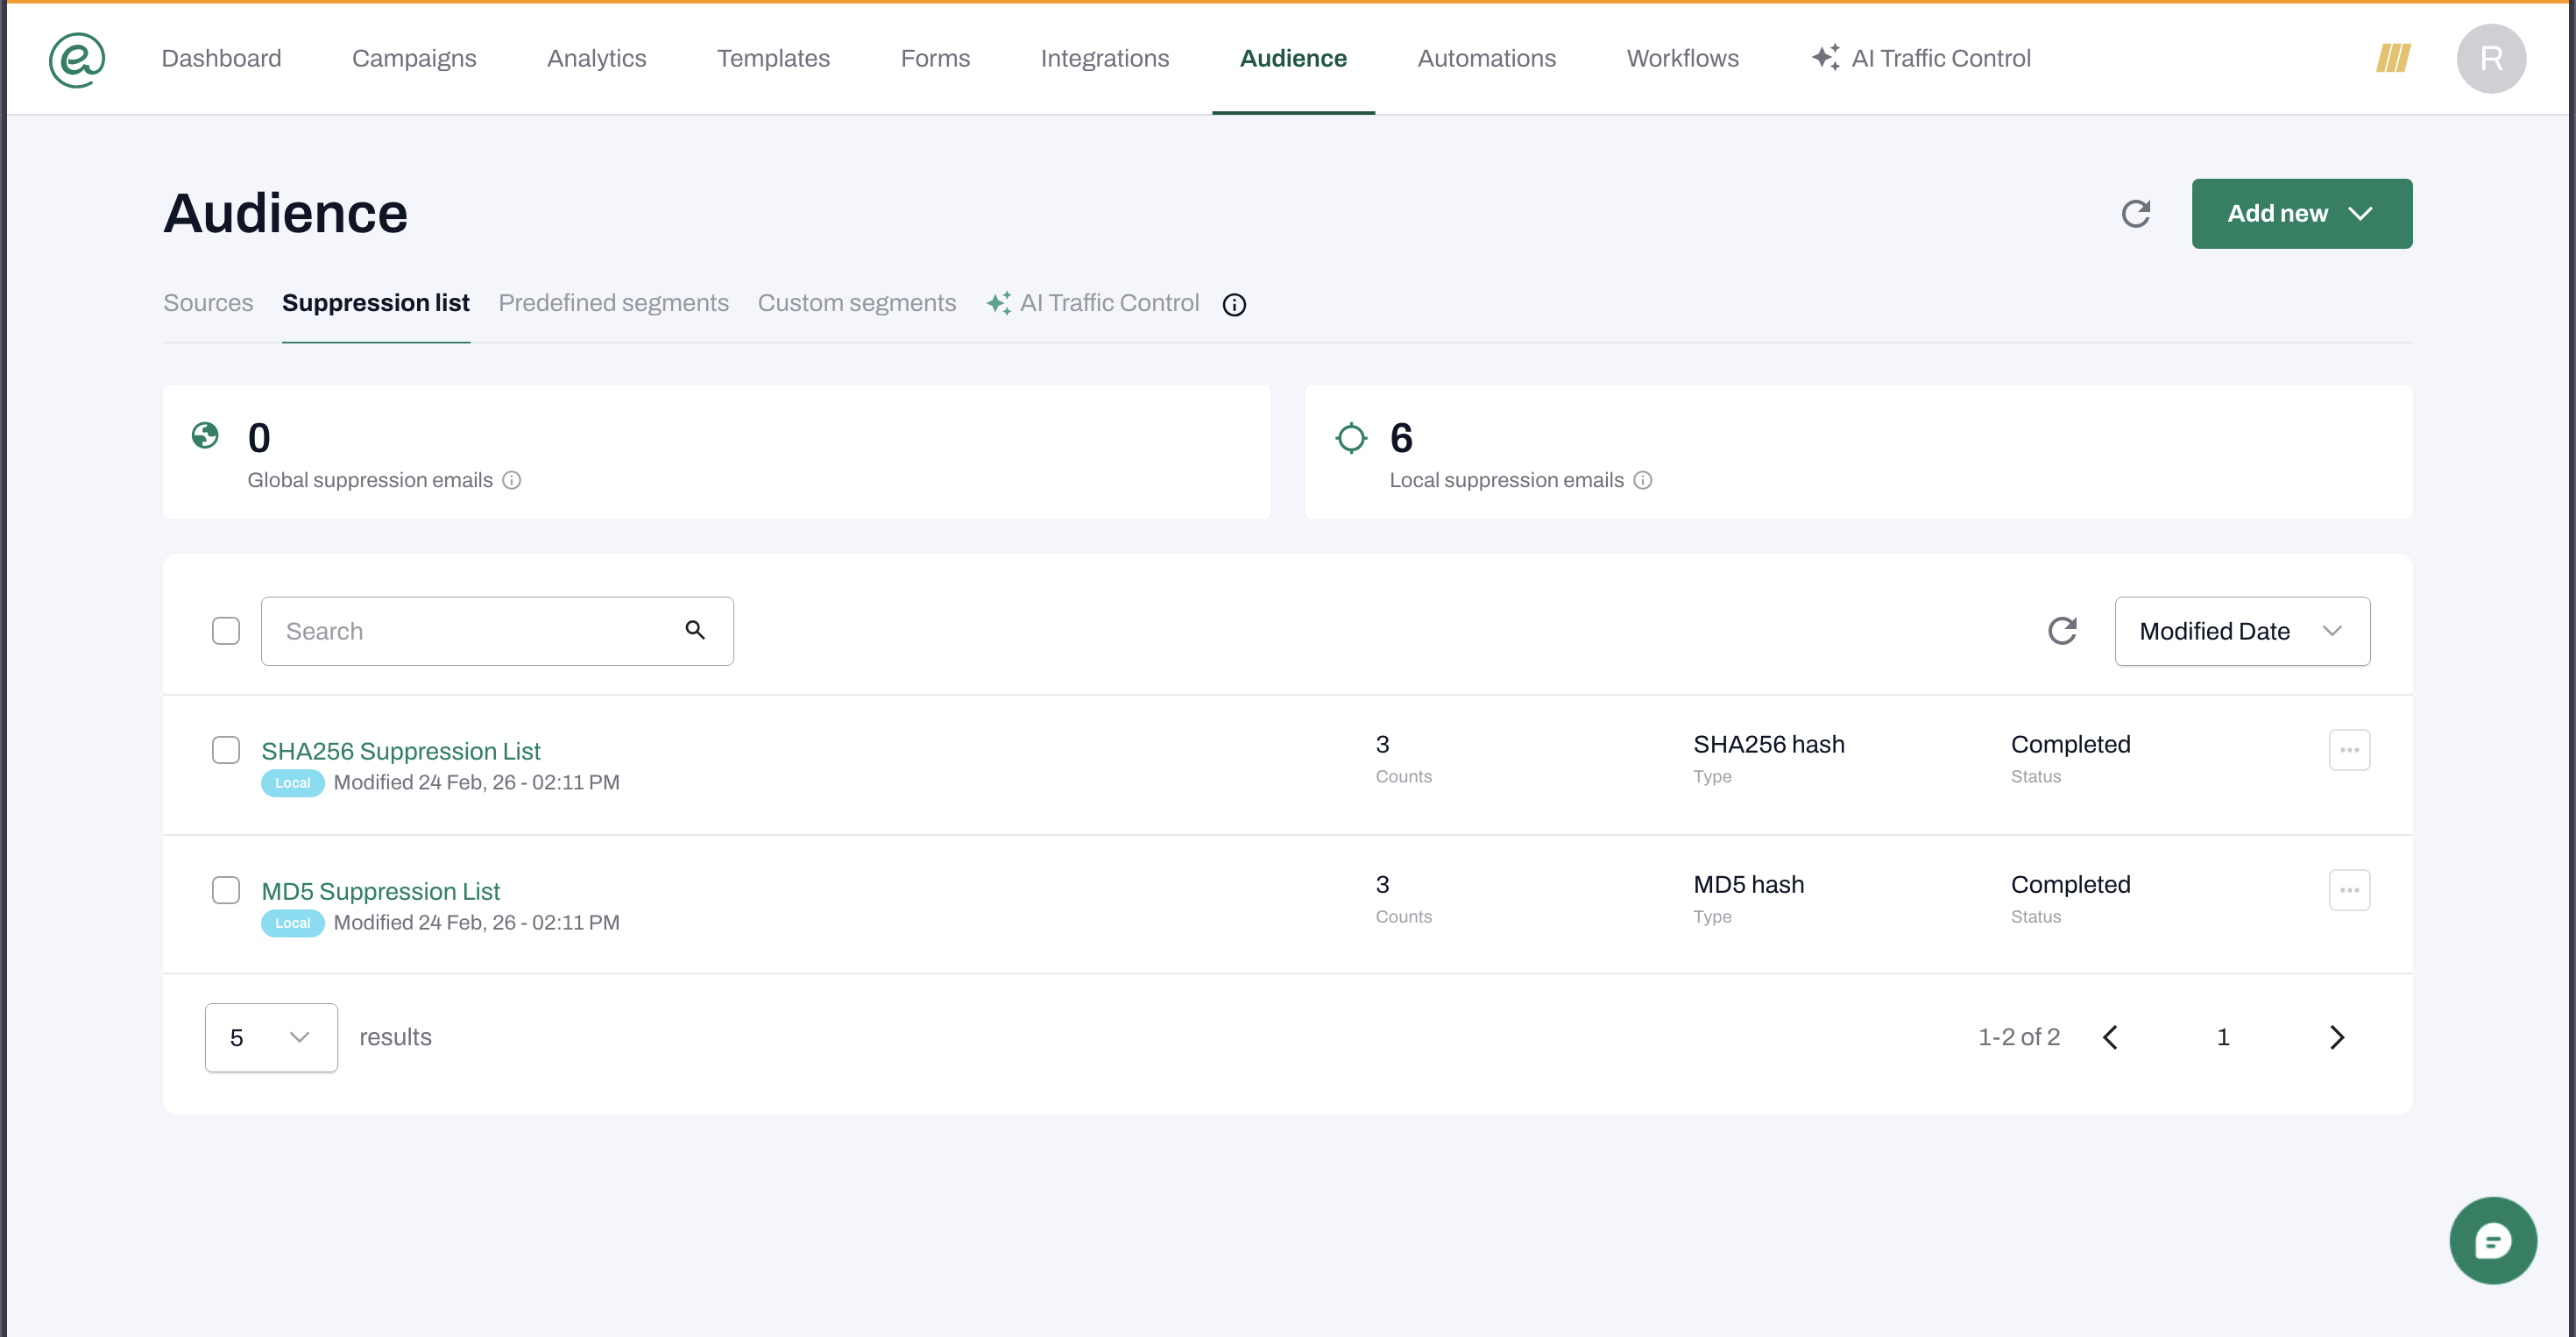Screen dimensions: 2576x1337
Task: Click the table refresh icon near Modified Date
Action: click(x=2062, y=631)
